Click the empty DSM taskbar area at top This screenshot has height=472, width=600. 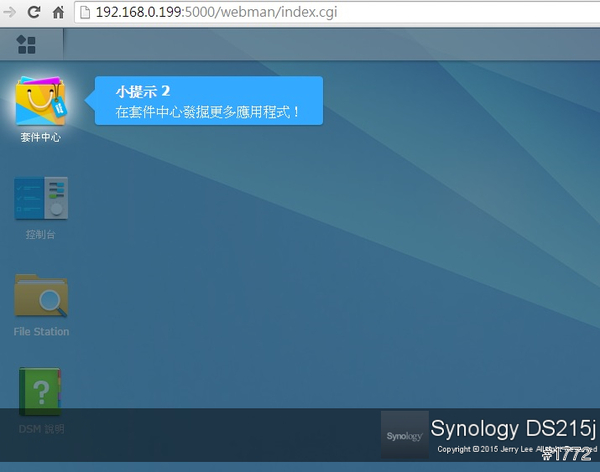pyautogui.click(x=330, y=45)
